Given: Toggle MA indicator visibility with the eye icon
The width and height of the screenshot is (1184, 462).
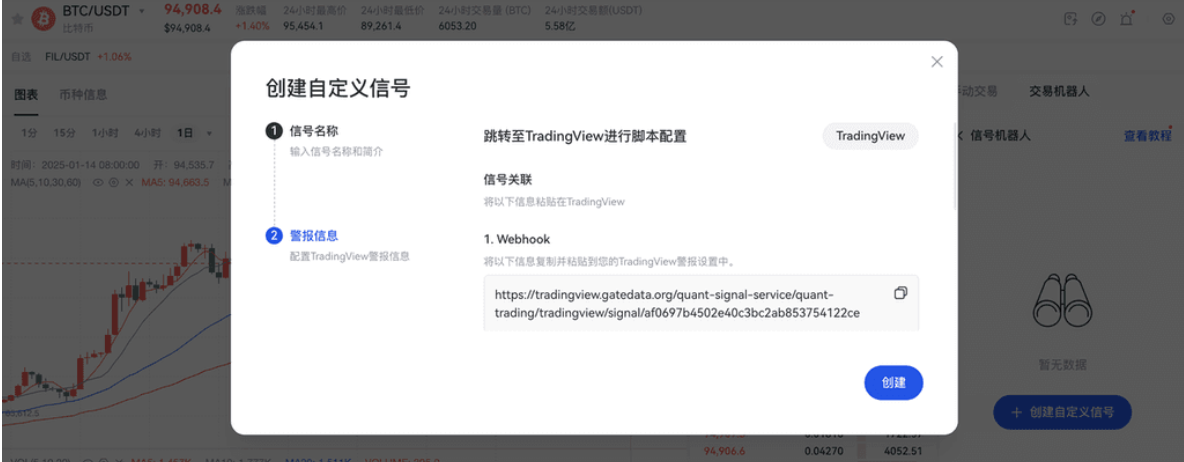Looking at the screenshot, I should [98, 183].
